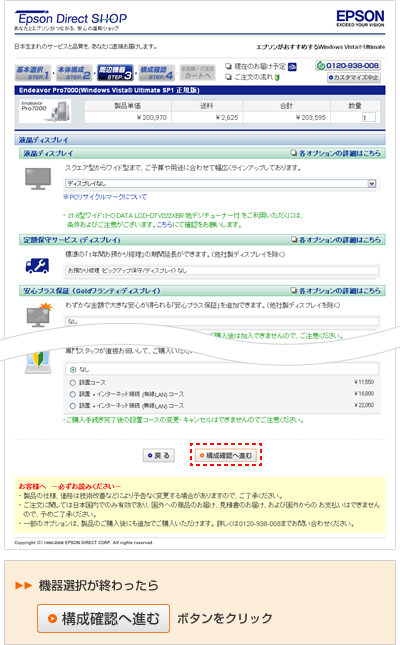400x645 pixels.
Task: Click the ¥ 2,625 shipping cell
Action: coord(207,118)
